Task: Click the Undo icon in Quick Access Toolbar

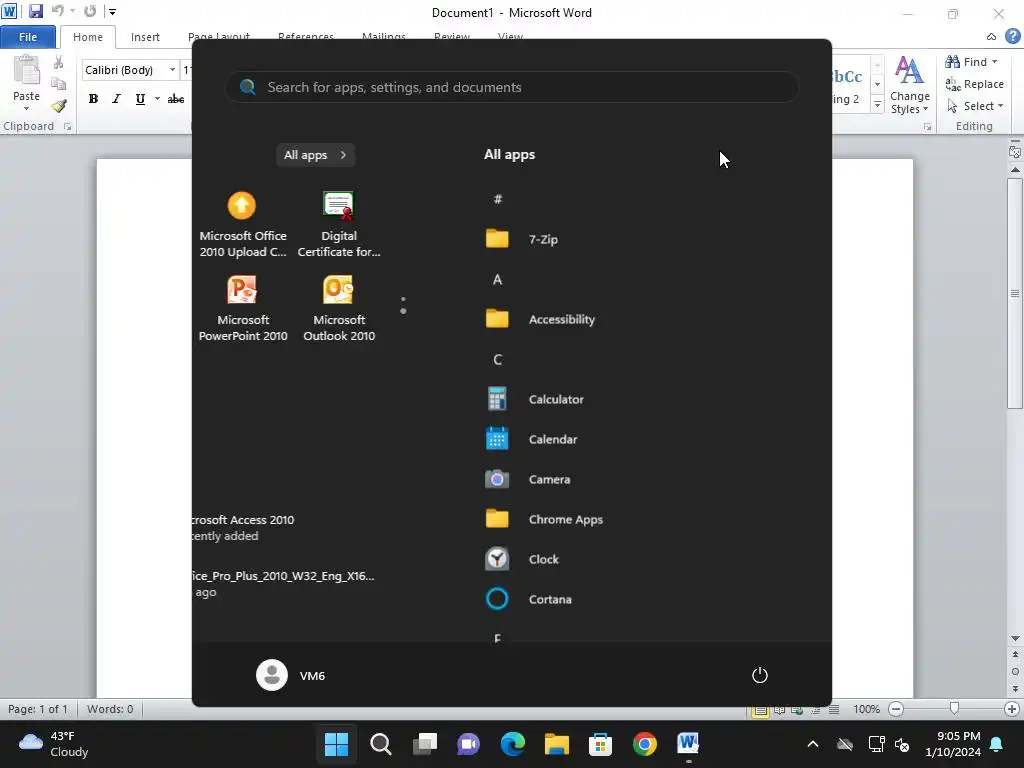Action: point(57,11)
